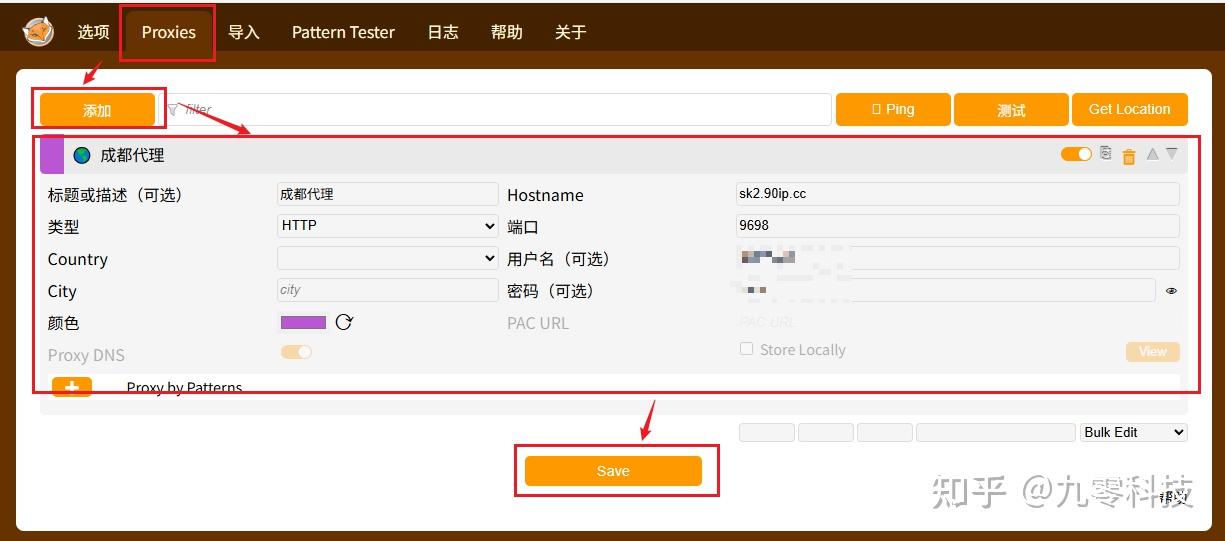The width and height of the screenshot is (1225, 541).
Task: Open the 类型 HTTP dropdown
Action: pyautogui.click(x=387, y=226)
